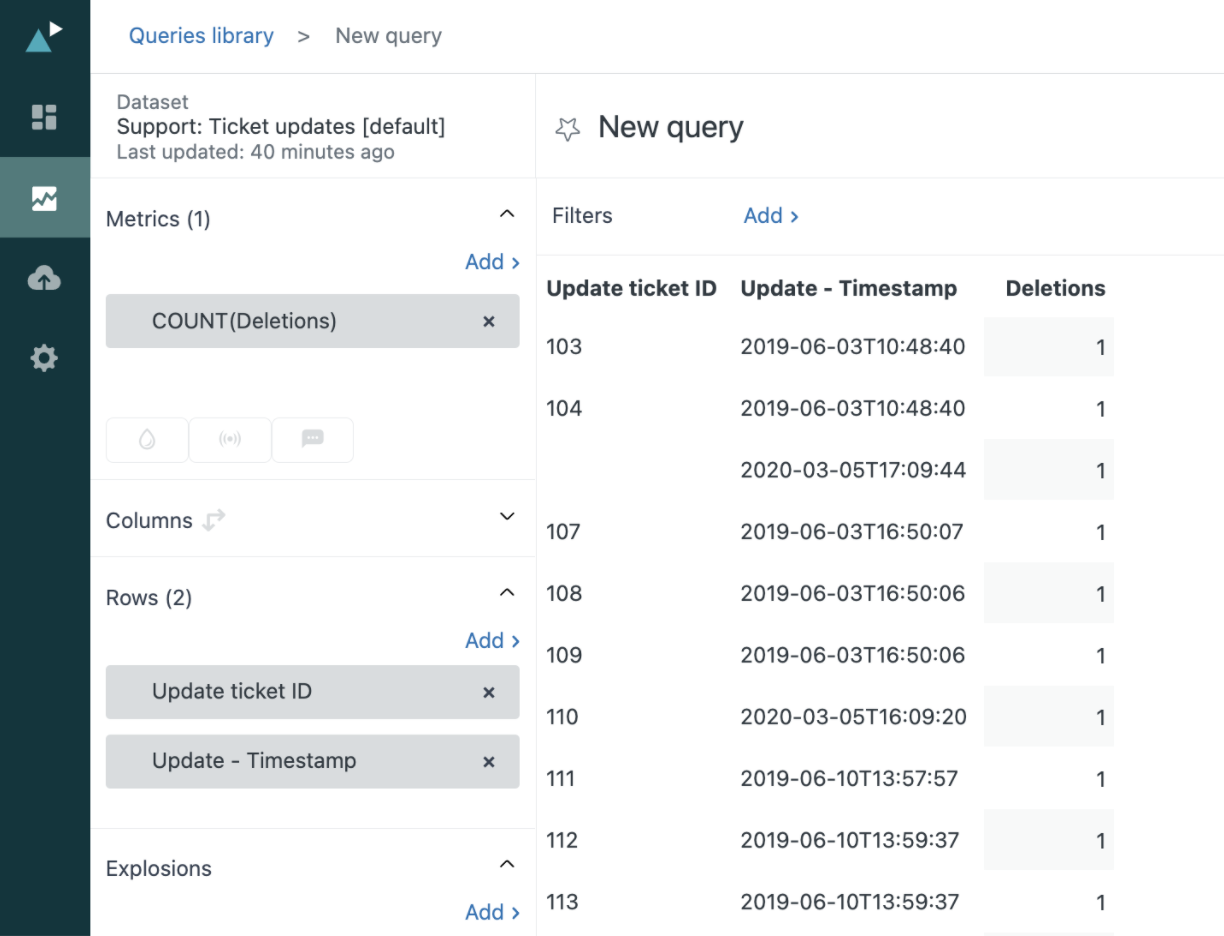Screen dimensions: 1224x936
Task: Go to Queries library breadcrumb
Action: pos(201,36)
